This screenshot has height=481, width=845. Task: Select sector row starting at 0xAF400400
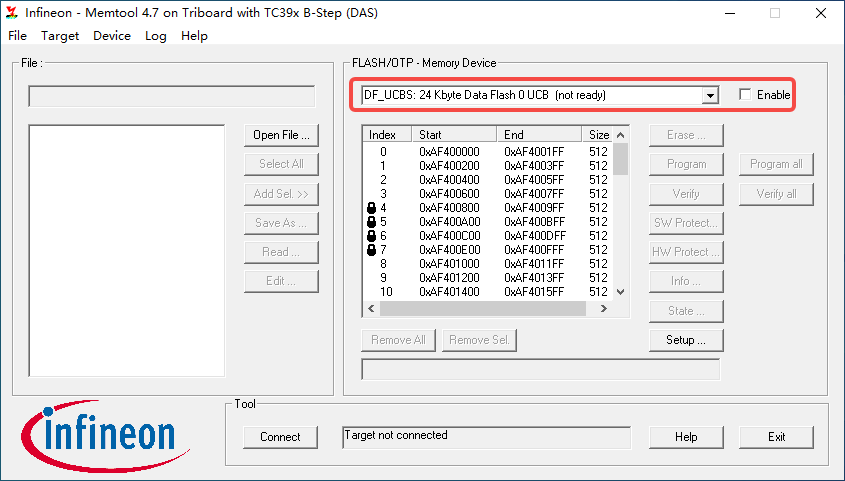pyautogui.click(x=488, y=180)
